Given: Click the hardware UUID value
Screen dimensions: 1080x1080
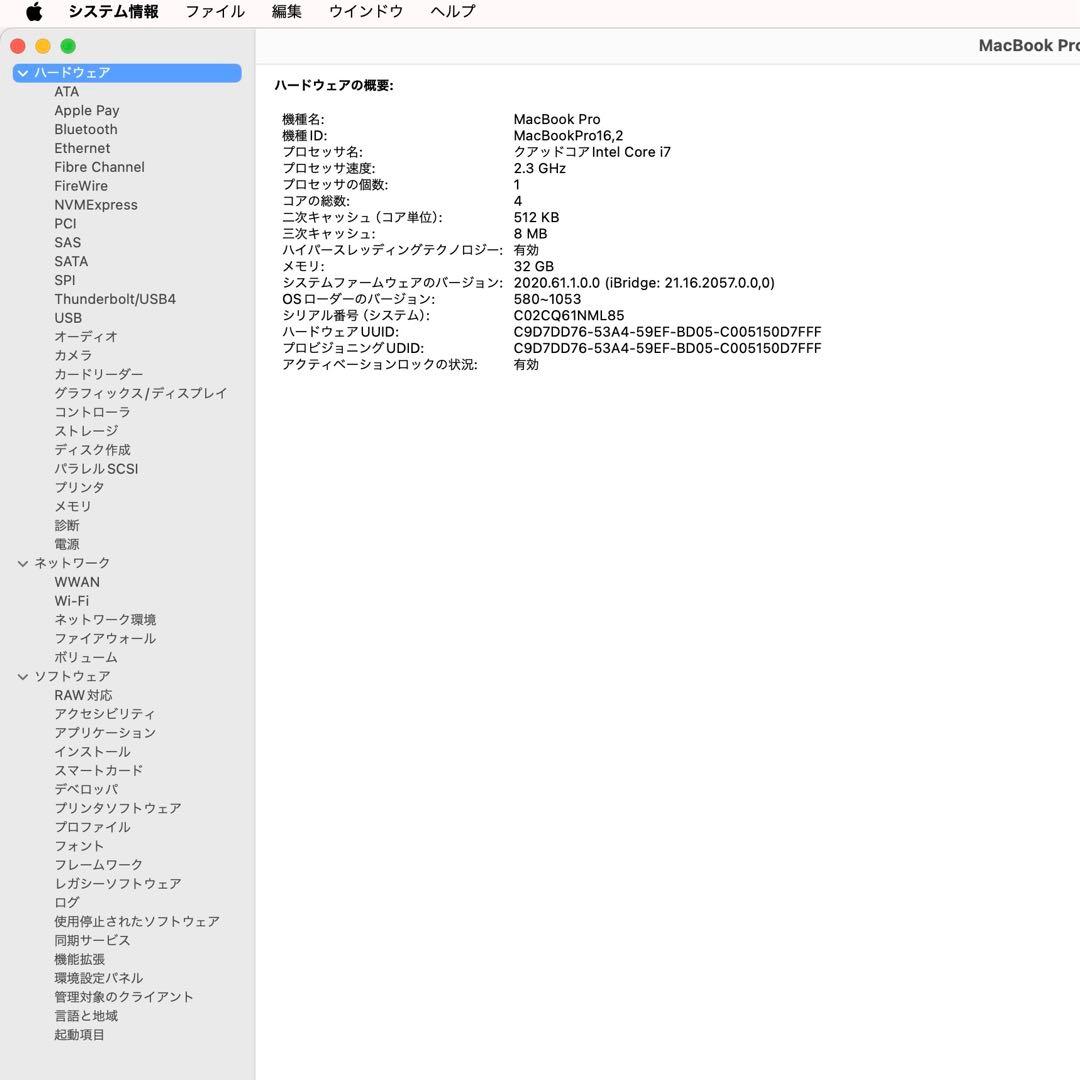Looking at the screenshot, I should [667, 332].
